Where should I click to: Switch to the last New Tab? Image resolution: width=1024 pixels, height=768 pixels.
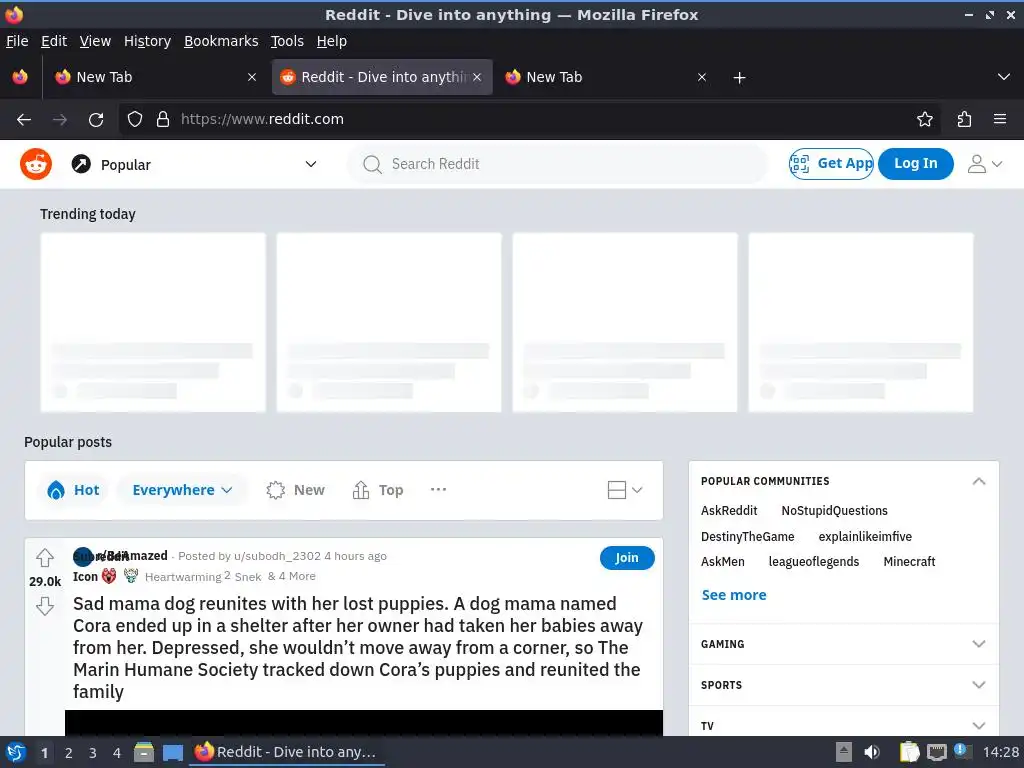point(605,77)
